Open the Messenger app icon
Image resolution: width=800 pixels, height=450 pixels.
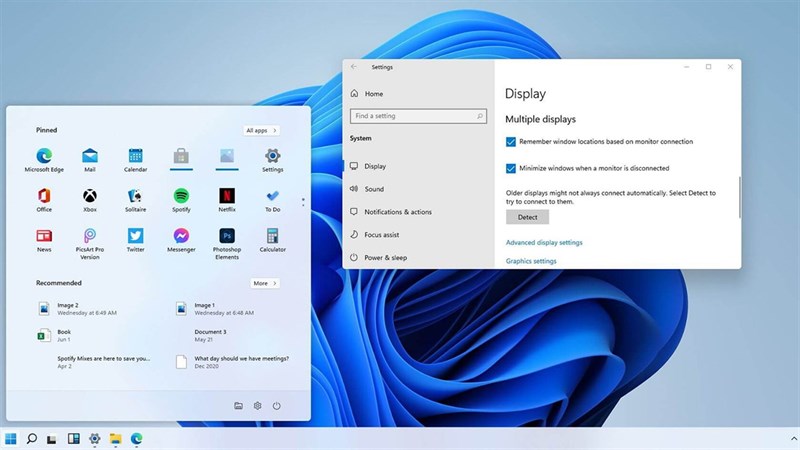(x=181, y=236)
